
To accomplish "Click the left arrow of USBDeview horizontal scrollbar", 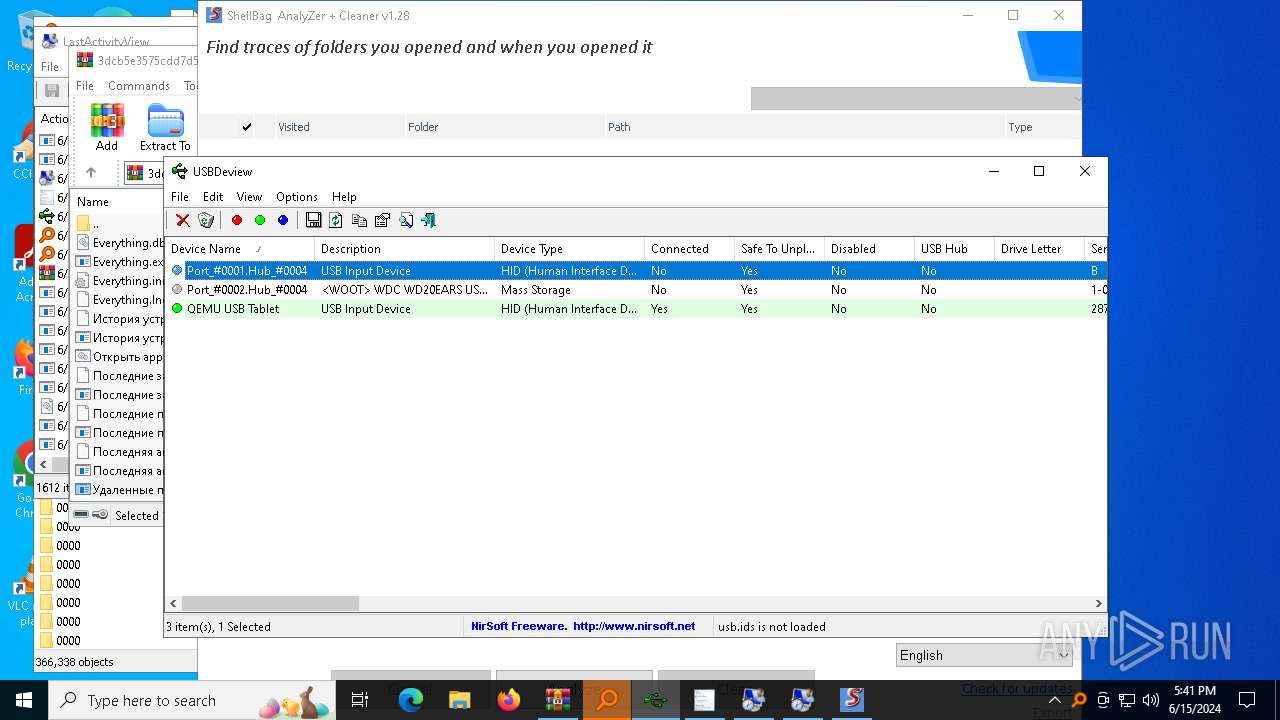I will click(x=174, y=604).
